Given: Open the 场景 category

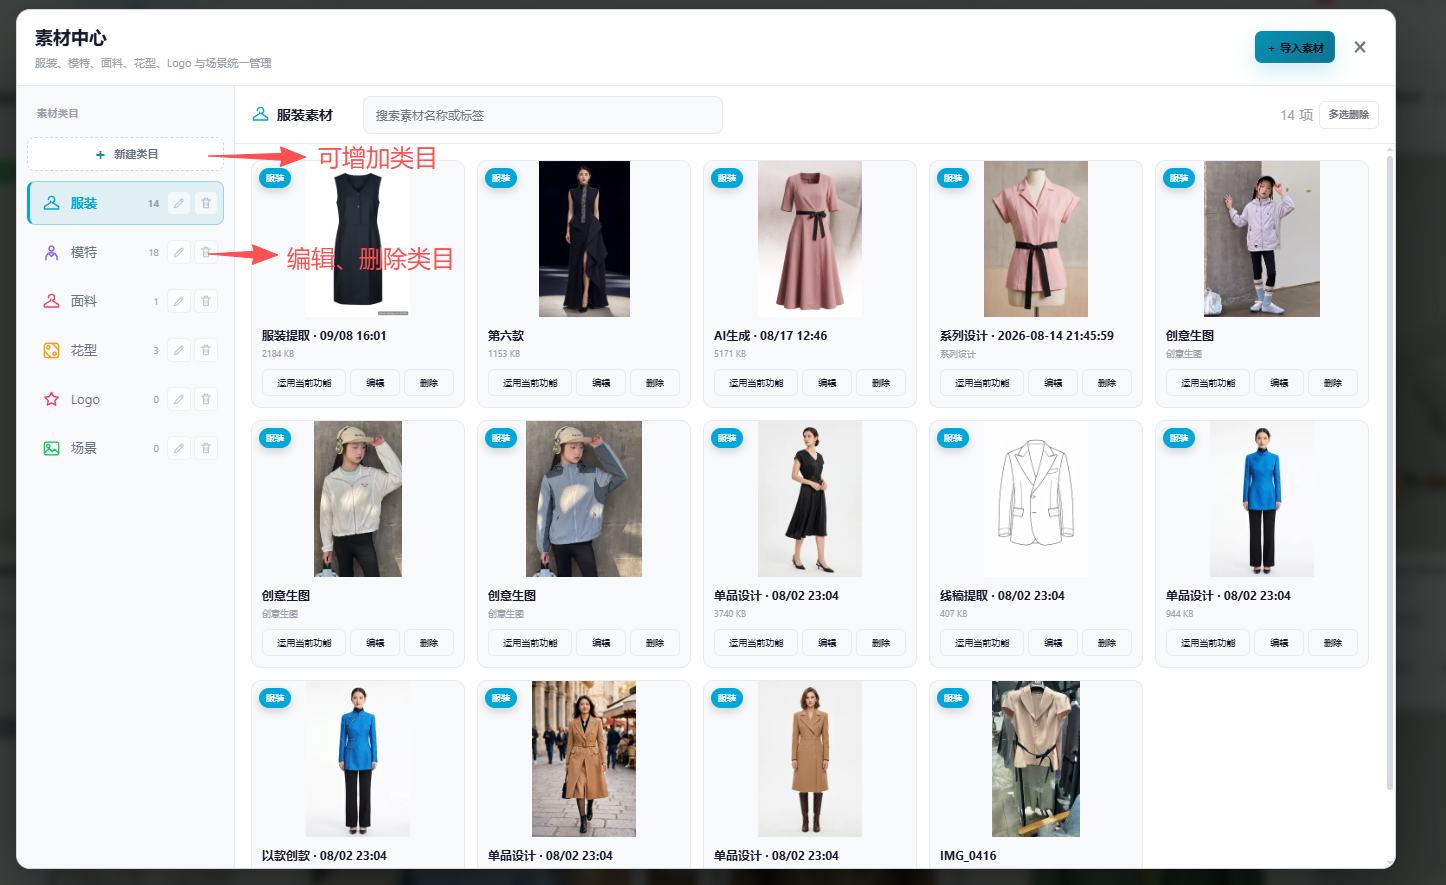Looking at the screenshot, I should (125, 448).
